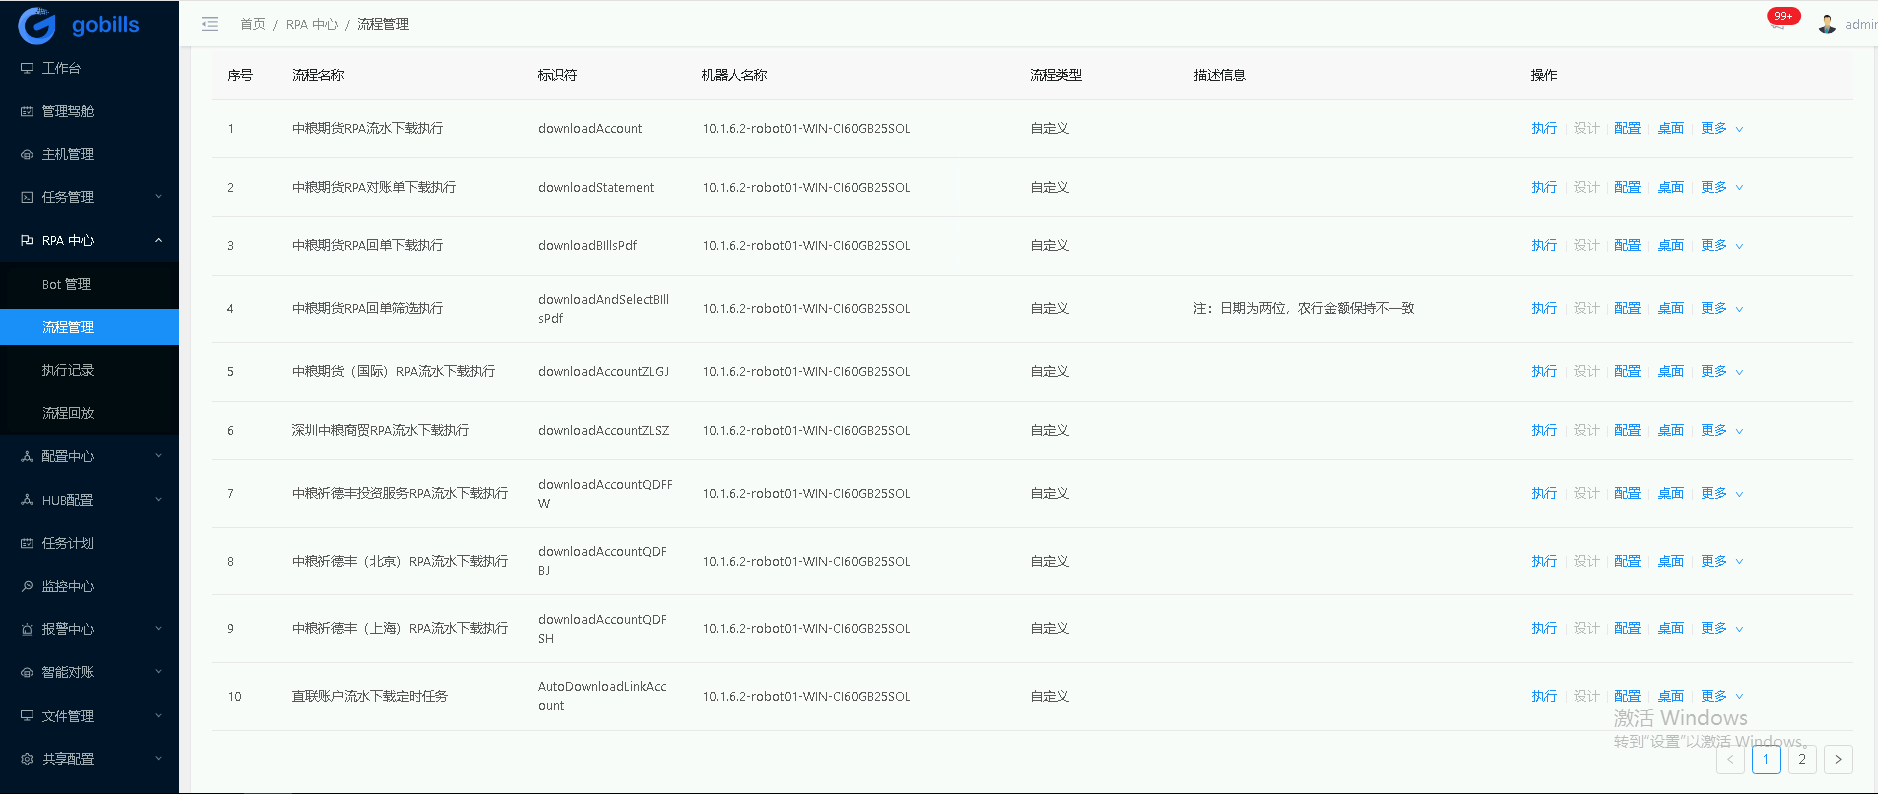Open 监控中心 in the sidebar
Image resolution: width=1878 pixels, height=794 pixels.
[x=67, y=586]
